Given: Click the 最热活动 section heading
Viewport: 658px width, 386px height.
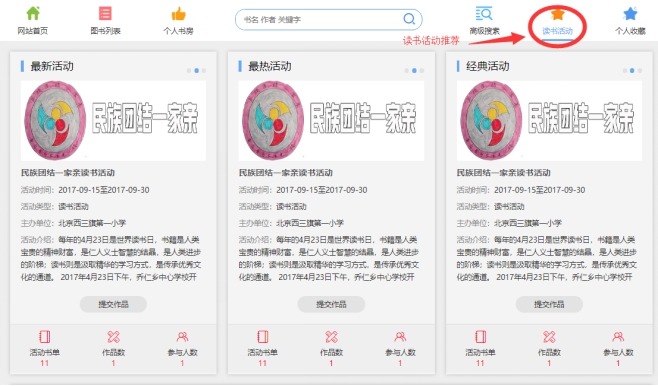Looking at the screenshot, I should [x=270, y=66].
